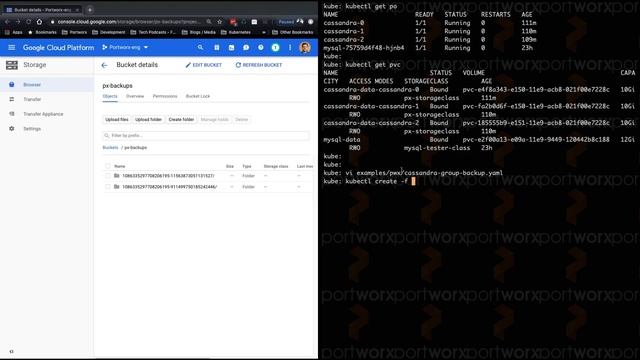Click the feedback chat icon in header

point(246,47)
